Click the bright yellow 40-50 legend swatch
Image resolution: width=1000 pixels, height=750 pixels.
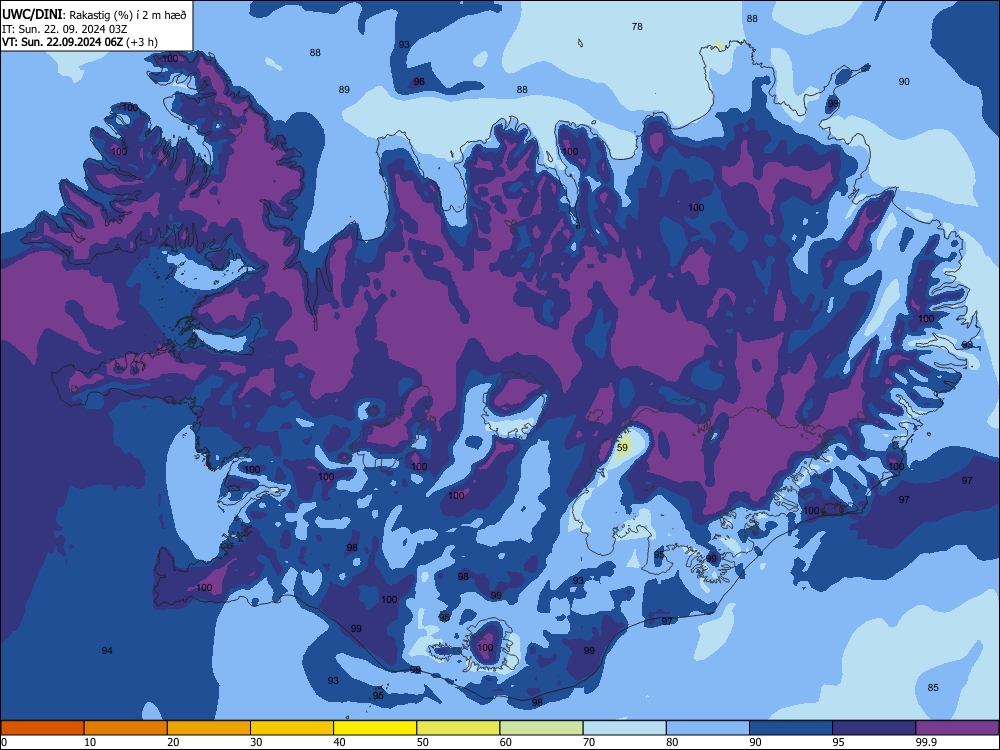375,728
